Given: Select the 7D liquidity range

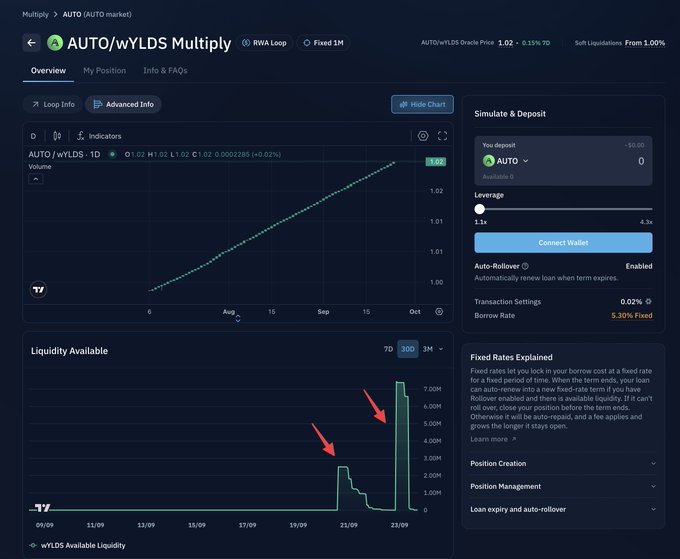Looking at the screenshot, I should pos(388,349).
